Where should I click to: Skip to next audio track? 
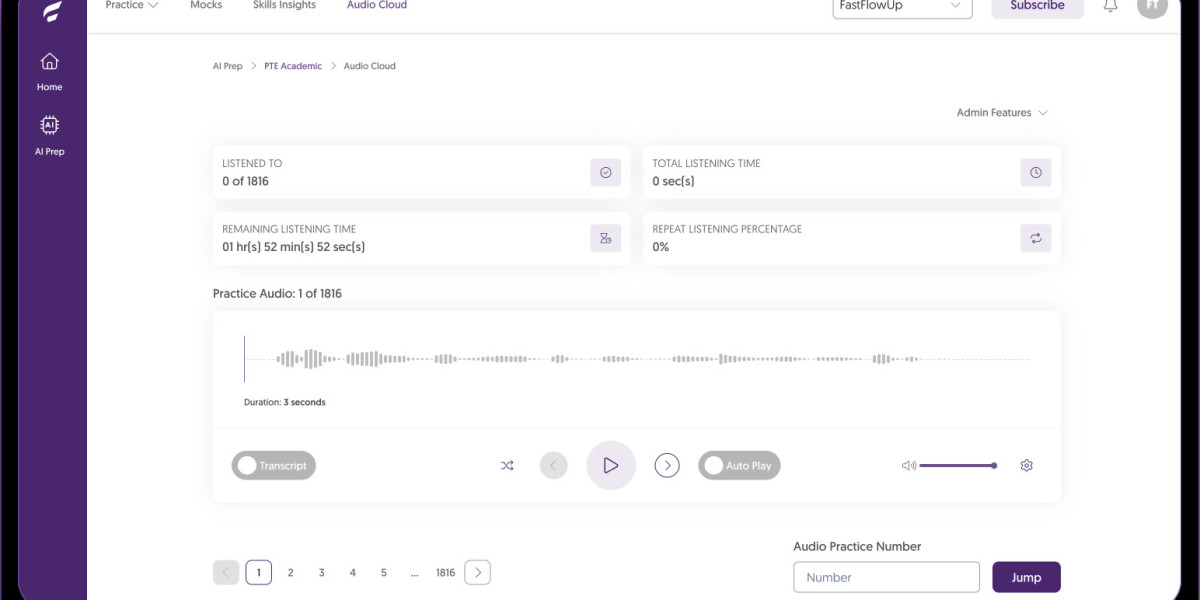click(667, 466)
